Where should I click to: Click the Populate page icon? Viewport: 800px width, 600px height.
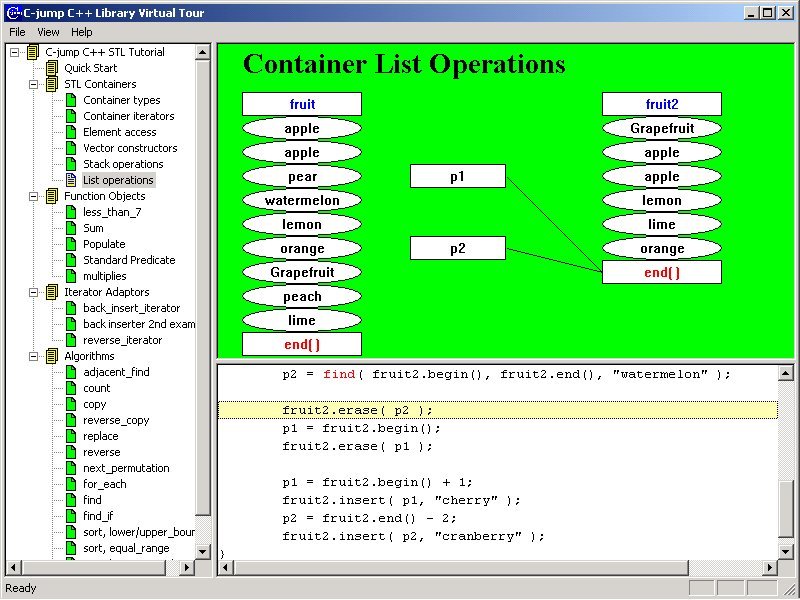click(71, 244)
